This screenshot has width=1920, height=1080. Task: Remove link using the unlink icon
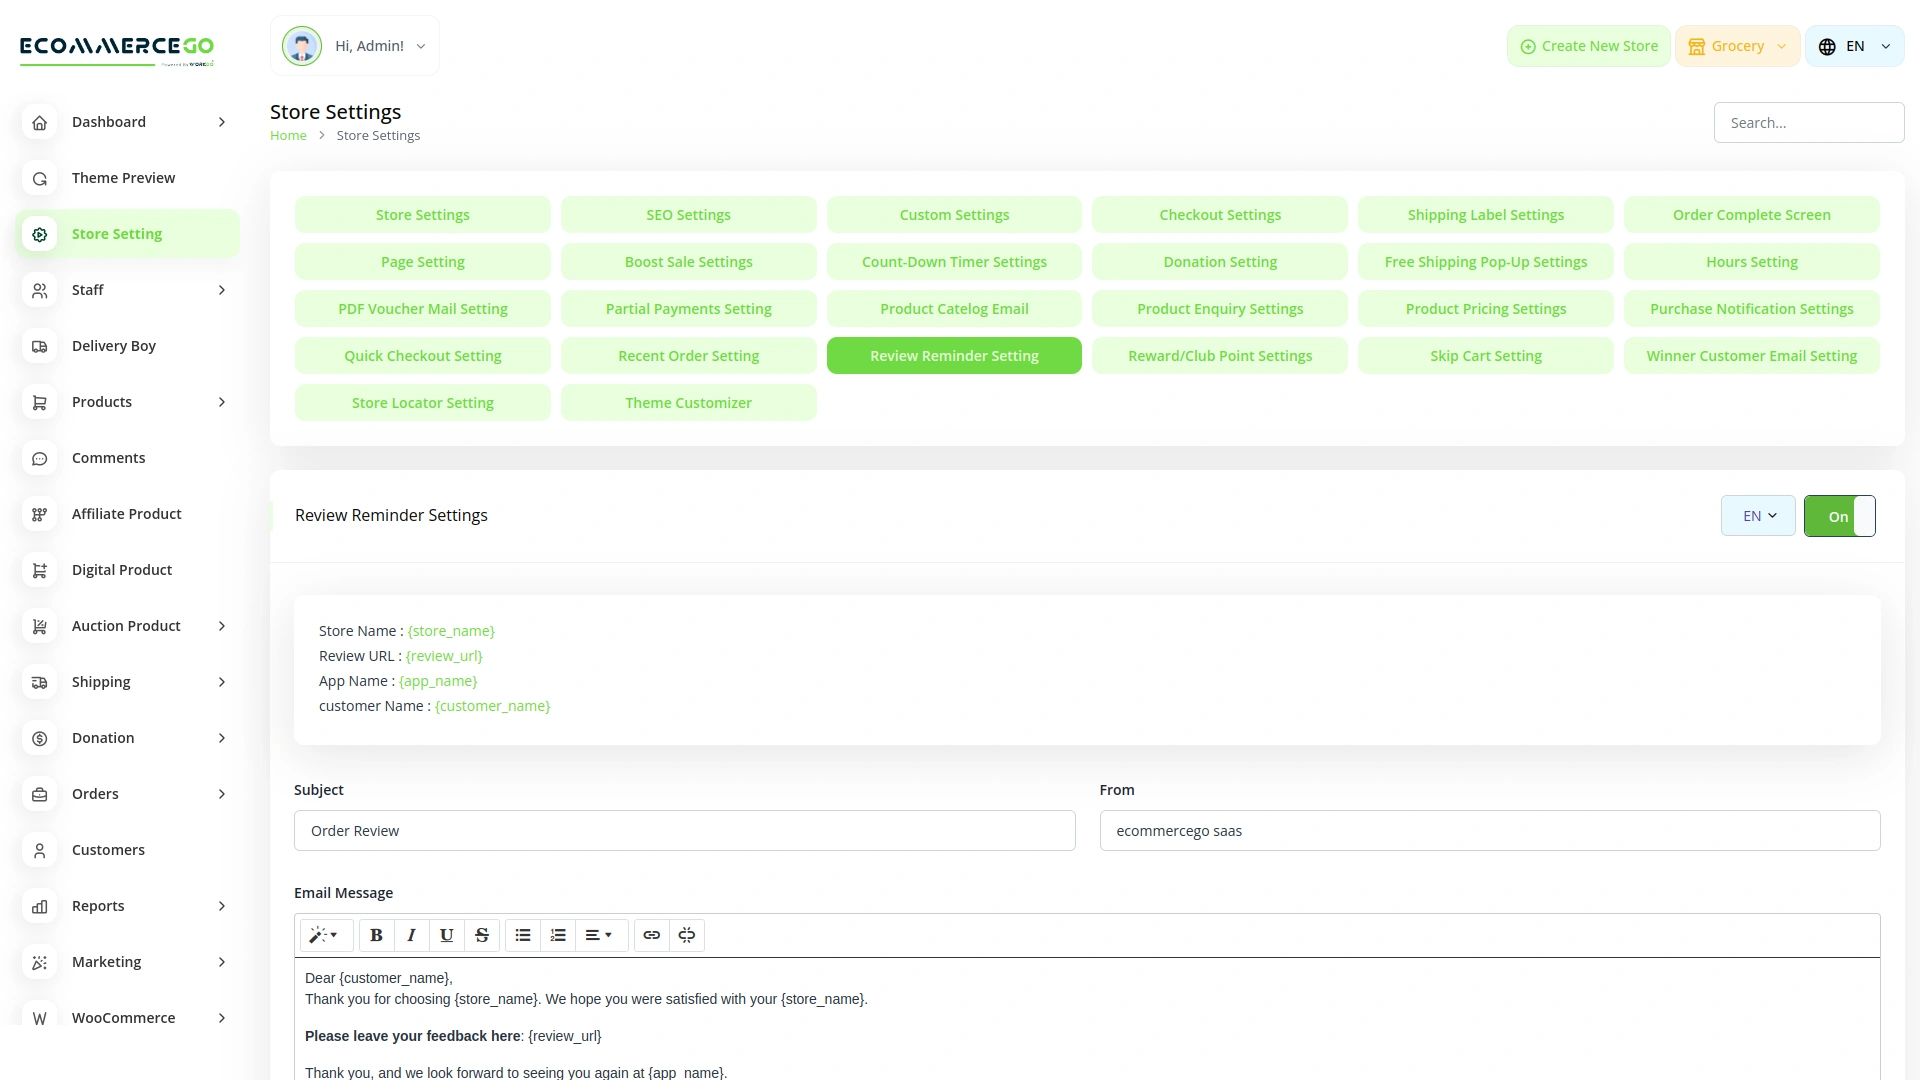click(687, 935)
